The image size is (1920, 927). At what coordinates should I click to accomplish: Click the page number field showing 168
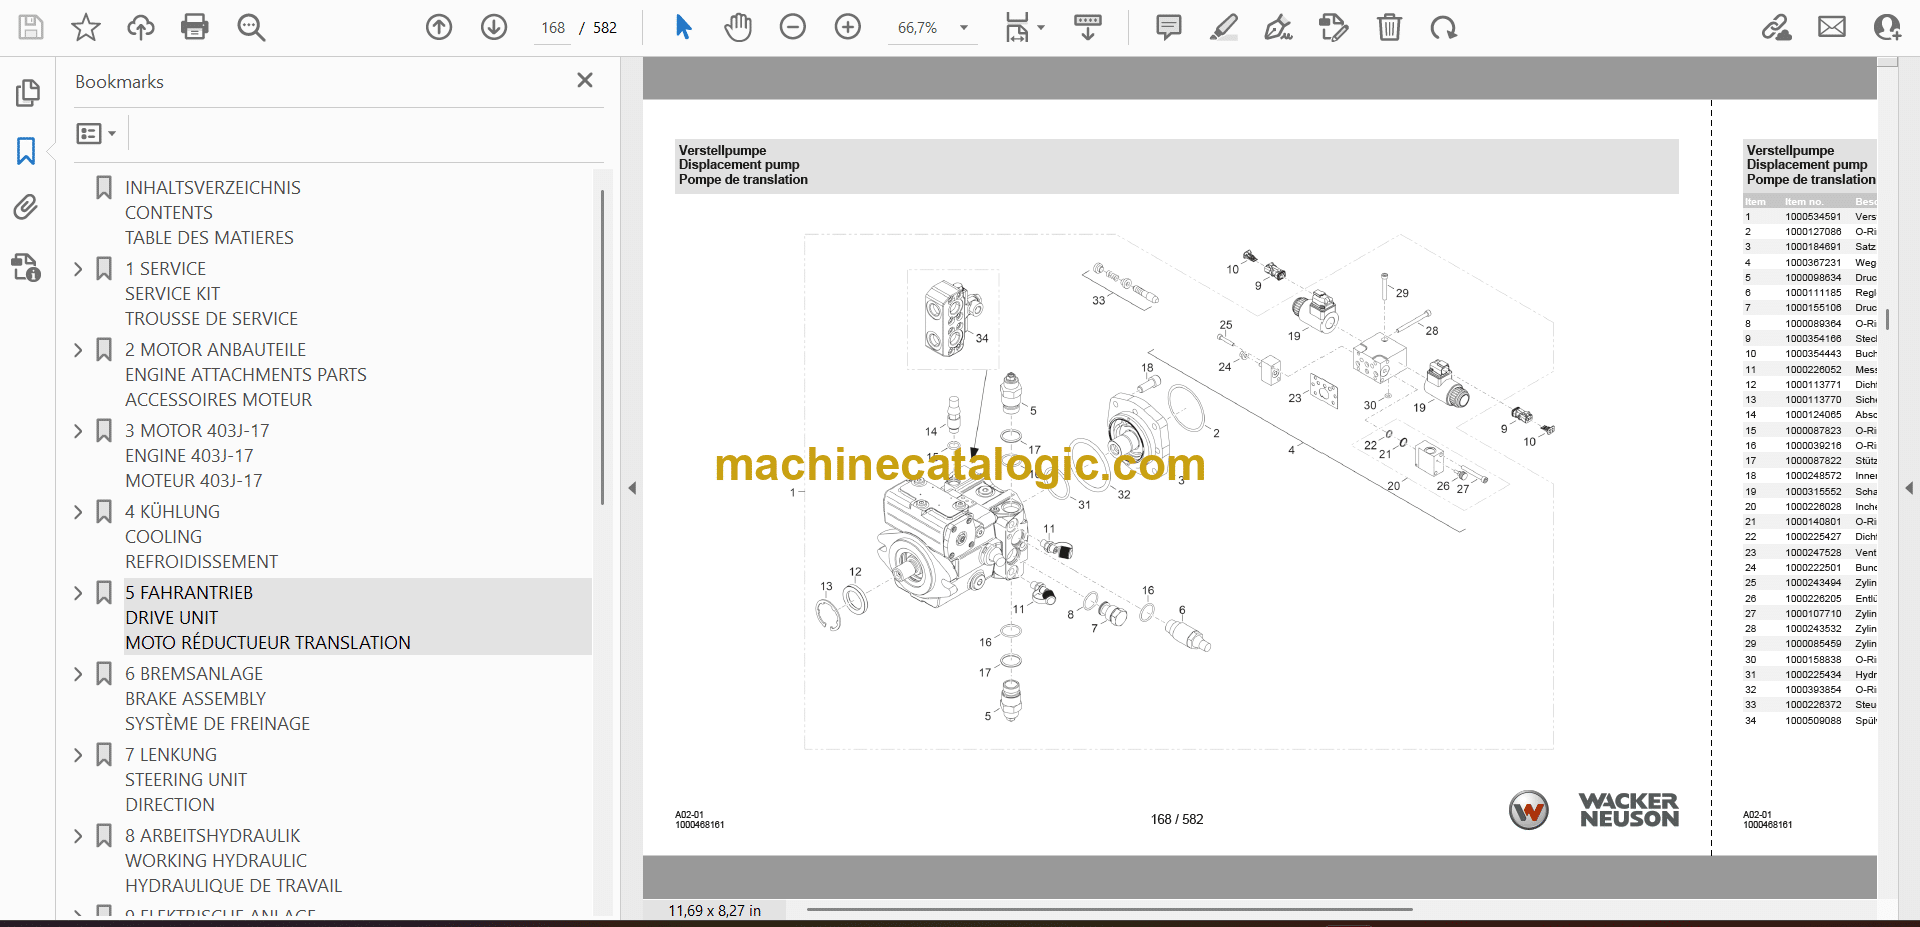(553, 28)
